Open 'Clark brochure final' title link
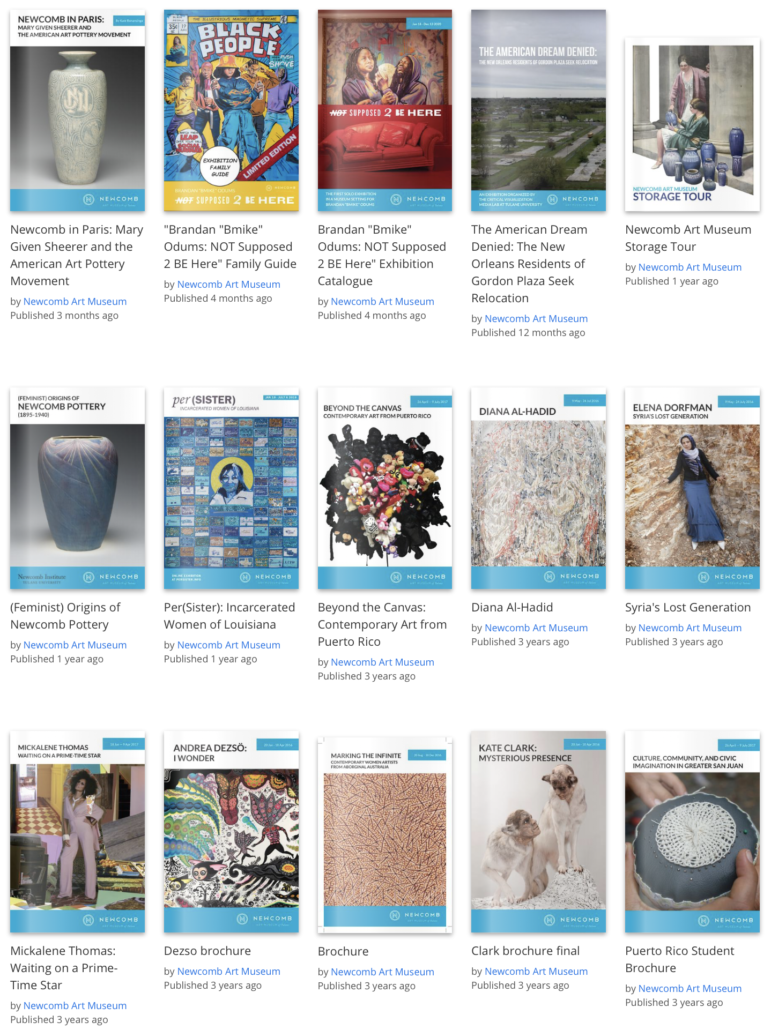Viewport: 771px width, 1030px height. click(x=525, y=951)
